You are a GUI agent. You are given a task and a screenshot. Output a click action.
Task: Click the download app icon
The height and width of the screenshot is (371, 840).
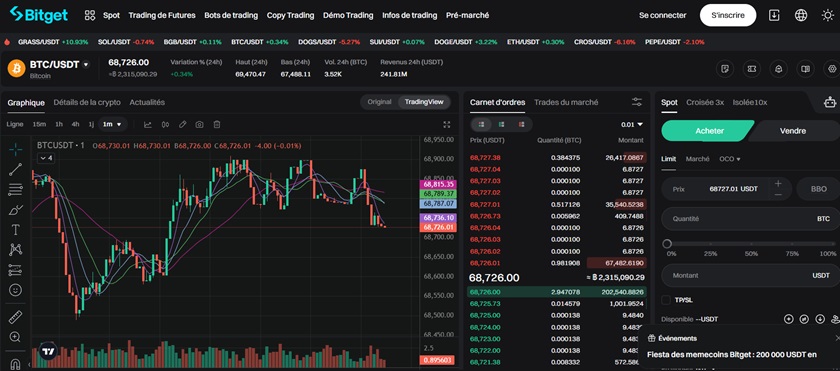(774, 16)
